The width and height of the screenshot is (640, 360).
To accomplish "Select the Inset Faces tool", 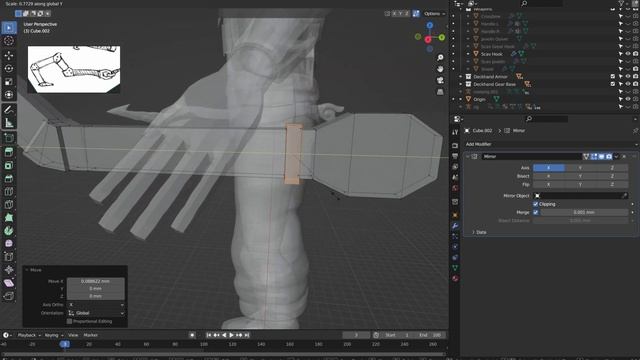I will [9, 165].
